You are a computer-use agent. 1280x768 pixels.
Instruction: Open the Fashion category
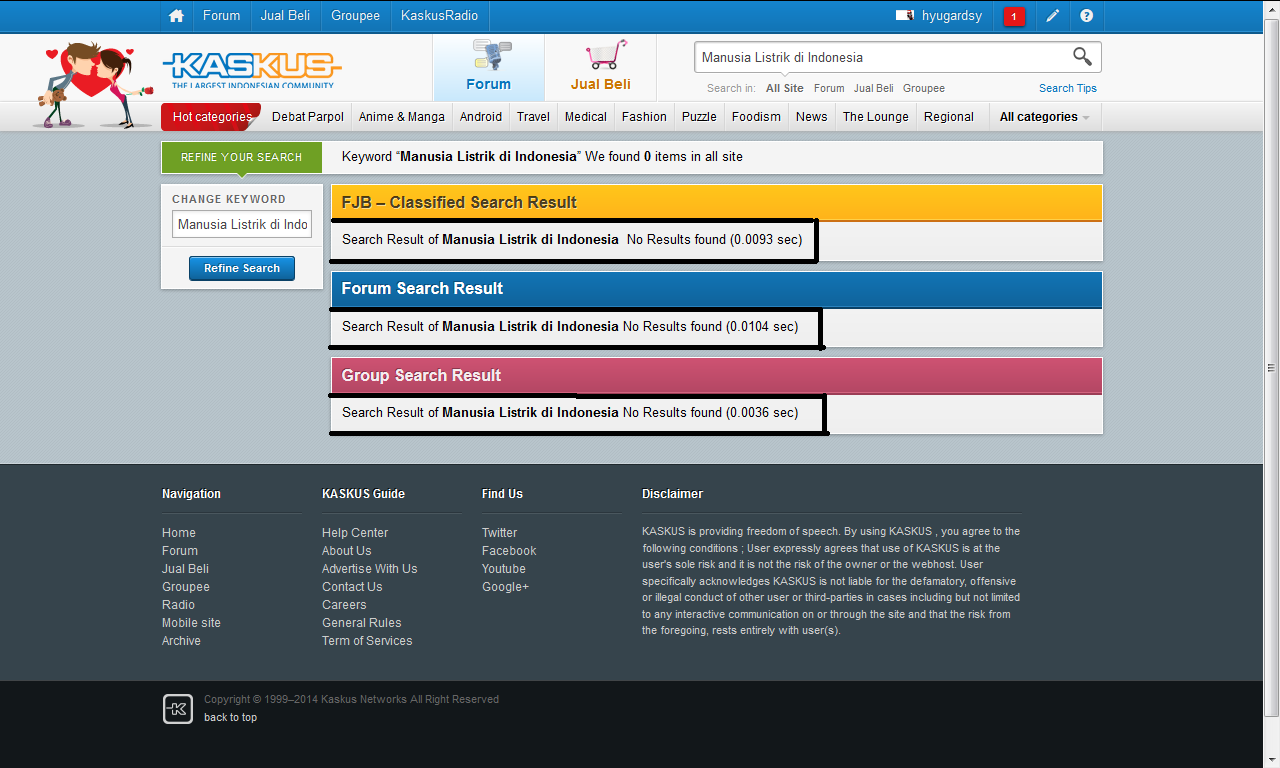(x=644, y=117)
